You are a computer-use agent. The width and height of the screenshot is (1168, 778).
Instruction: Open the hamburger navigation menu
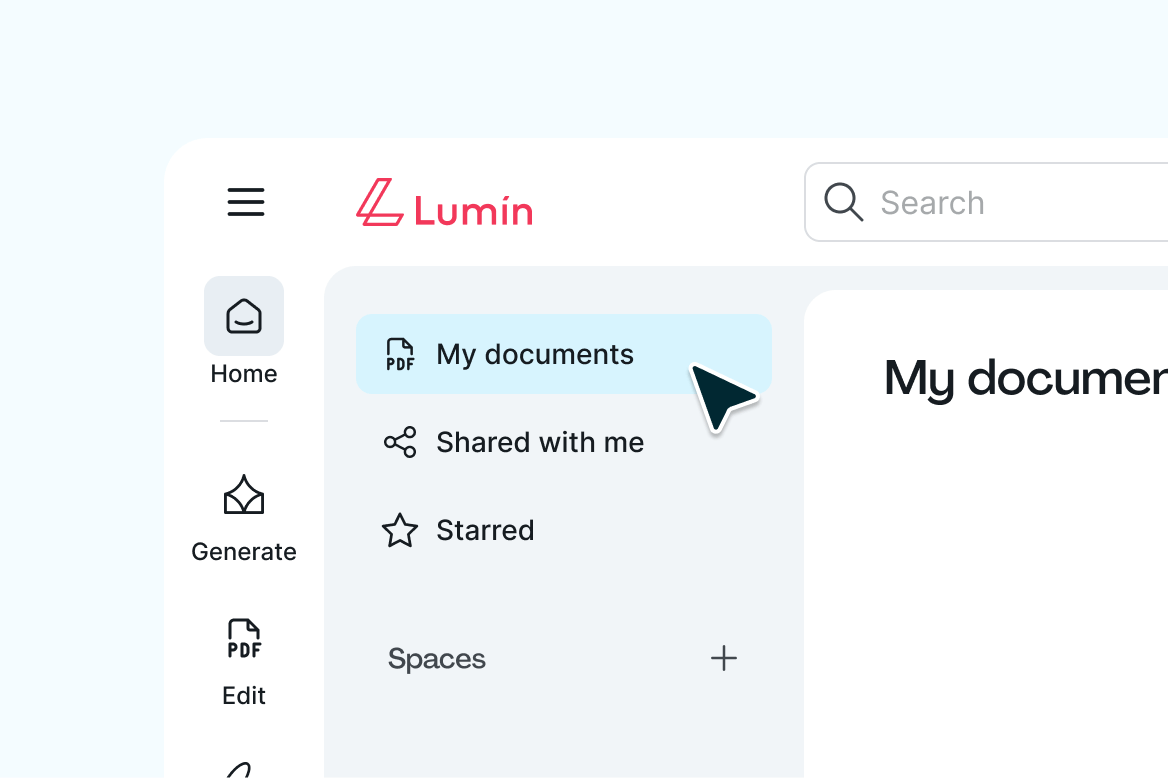pos(245,202)
